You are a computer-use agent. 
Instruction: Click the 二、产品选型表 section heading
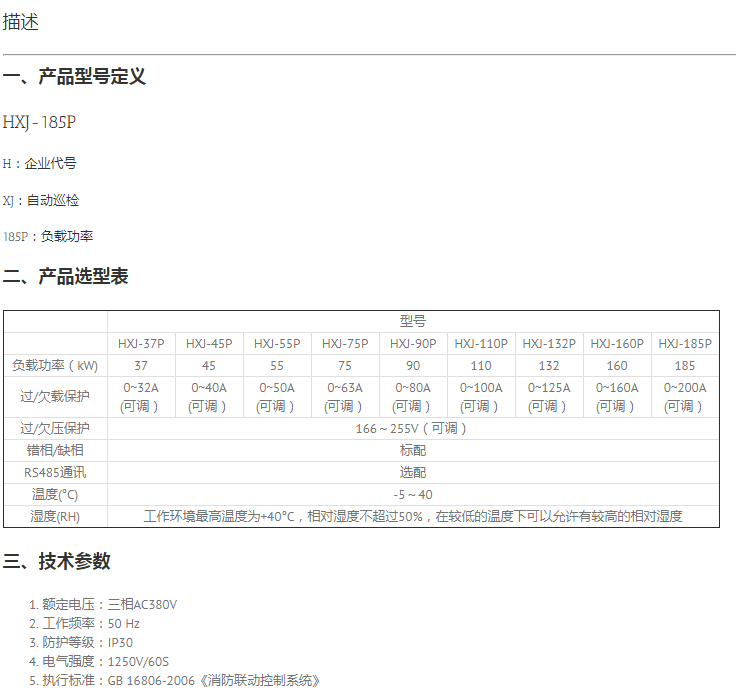(x=66, y=277)
